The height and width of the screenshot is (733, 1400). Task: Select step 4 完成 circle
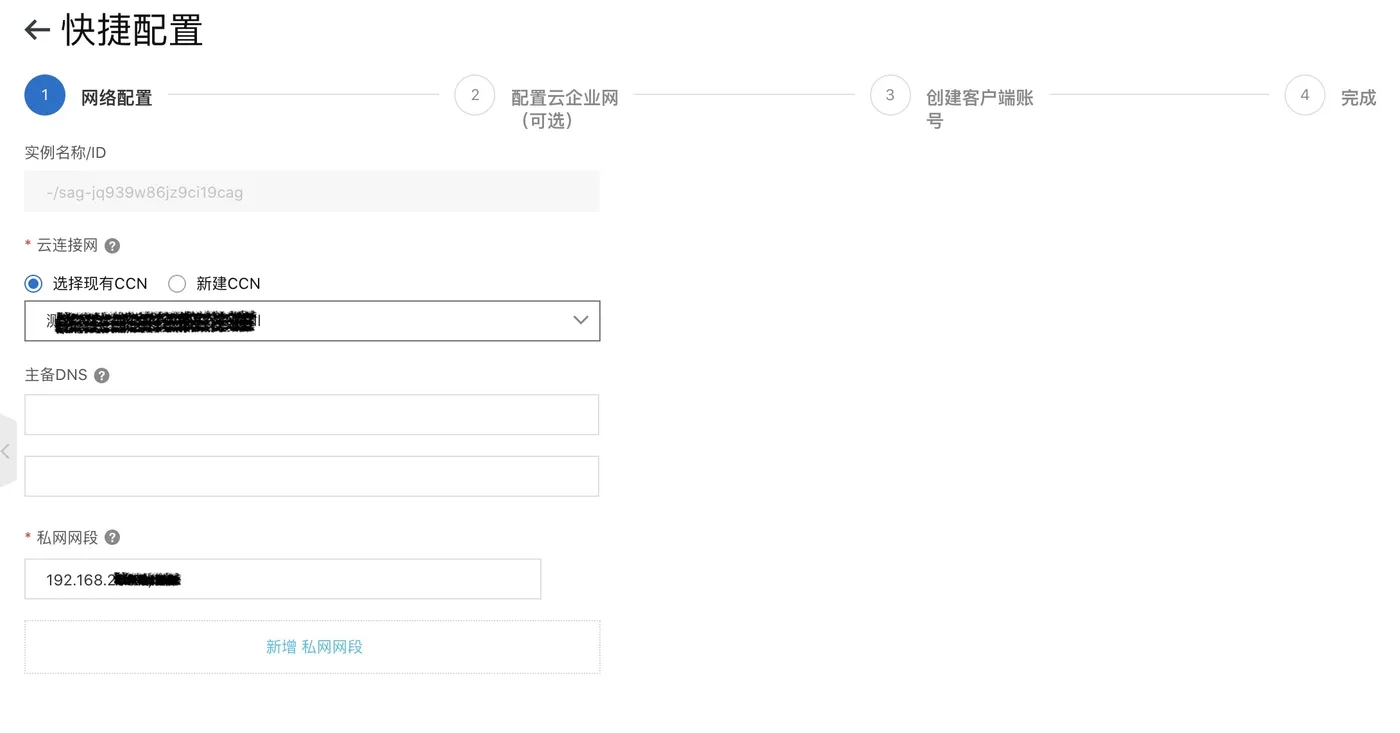point(1305,95)
